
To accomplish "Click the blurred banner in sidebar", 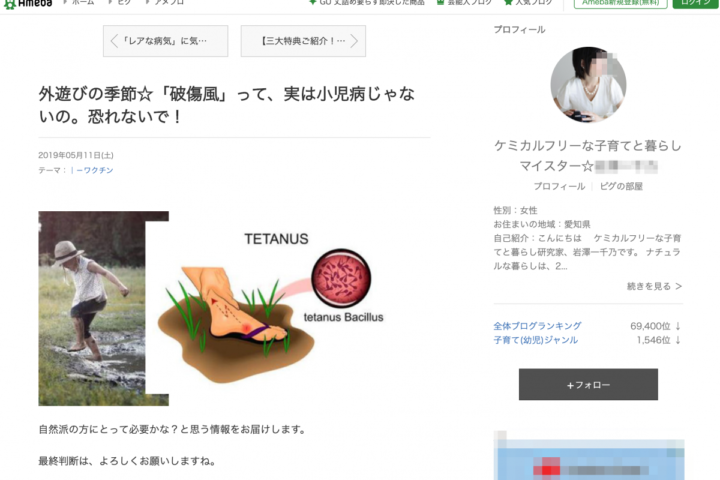I will coord(589,456).
